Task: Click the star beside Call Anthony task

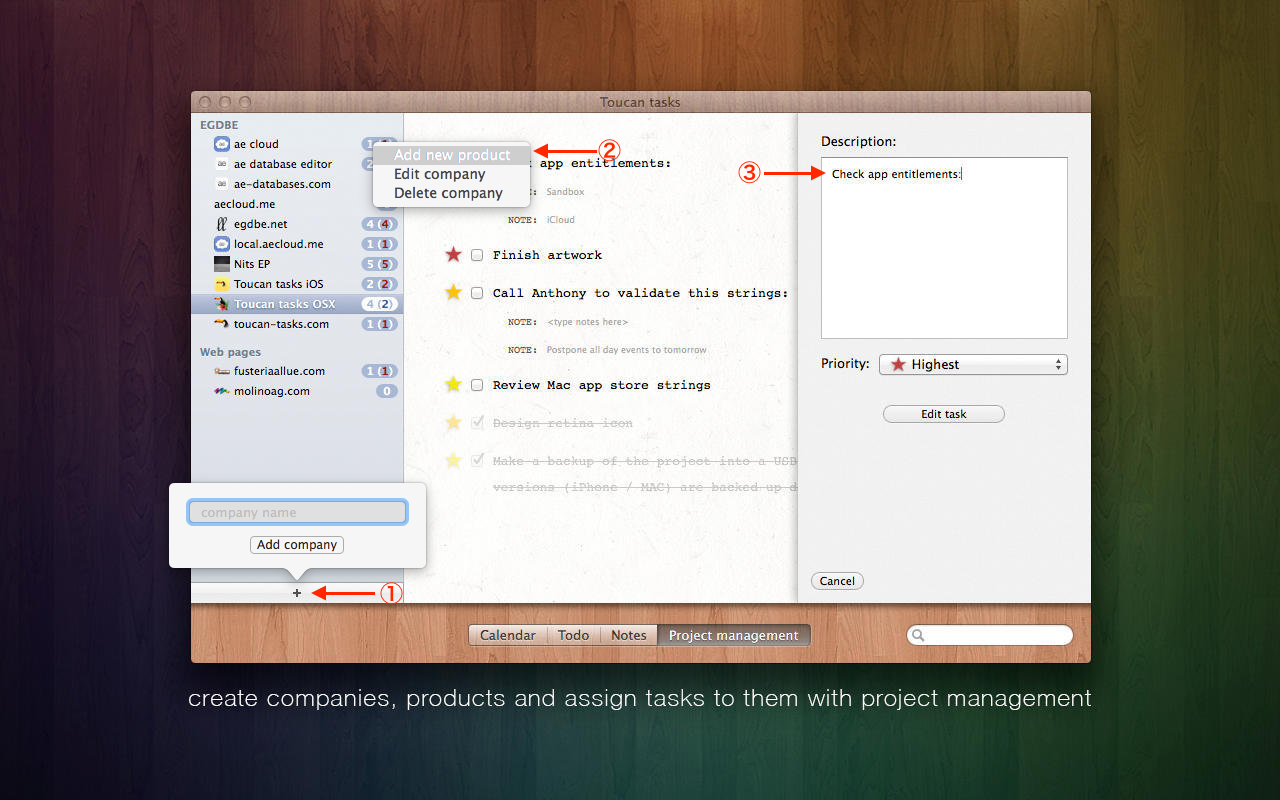Action: (x=453, y=293)
